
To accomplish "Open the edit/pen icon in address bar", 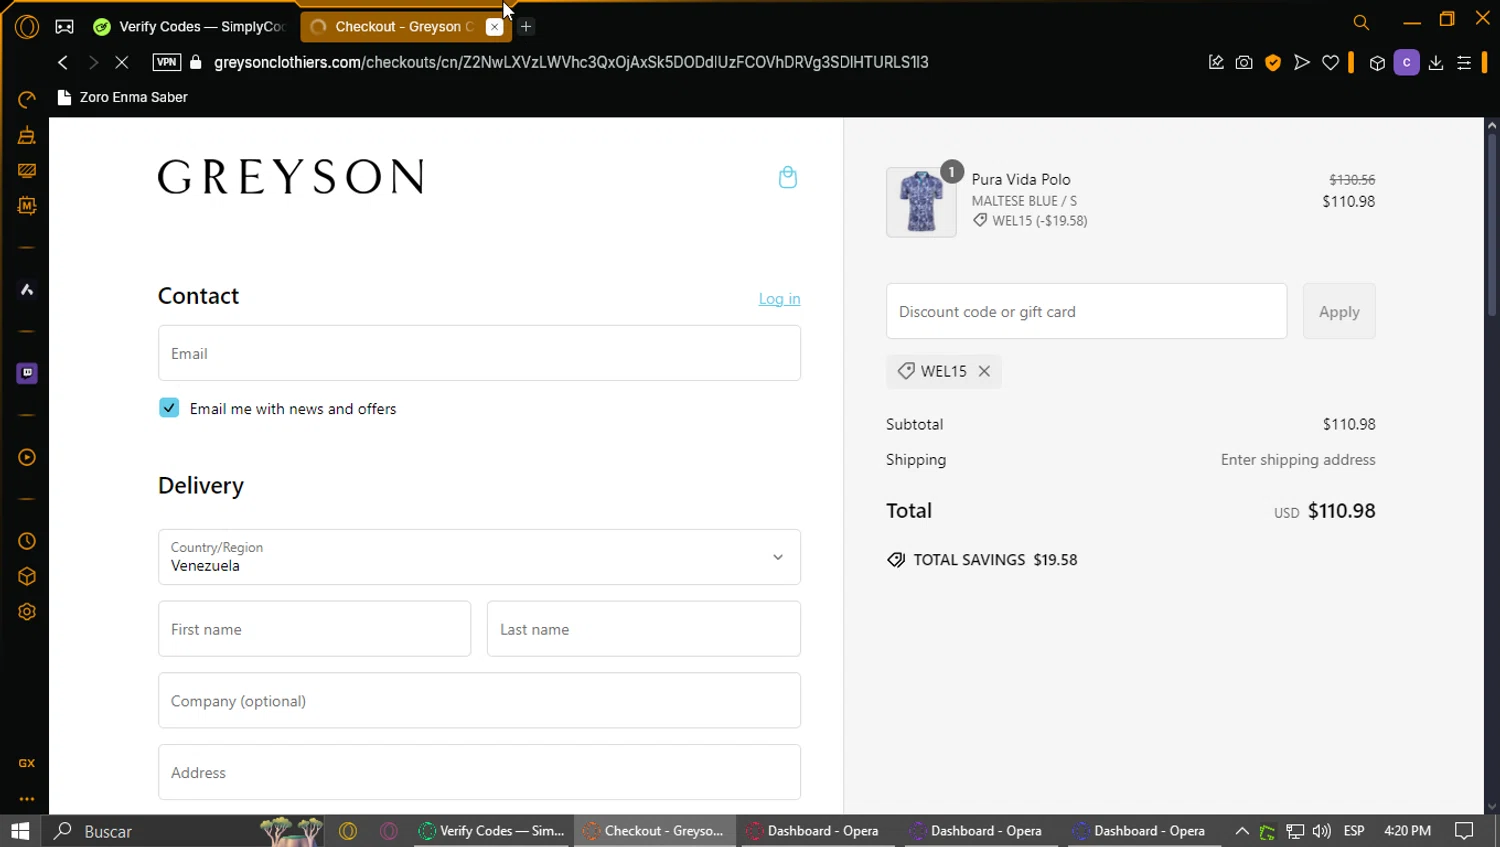I will (x=1216, y=62).
